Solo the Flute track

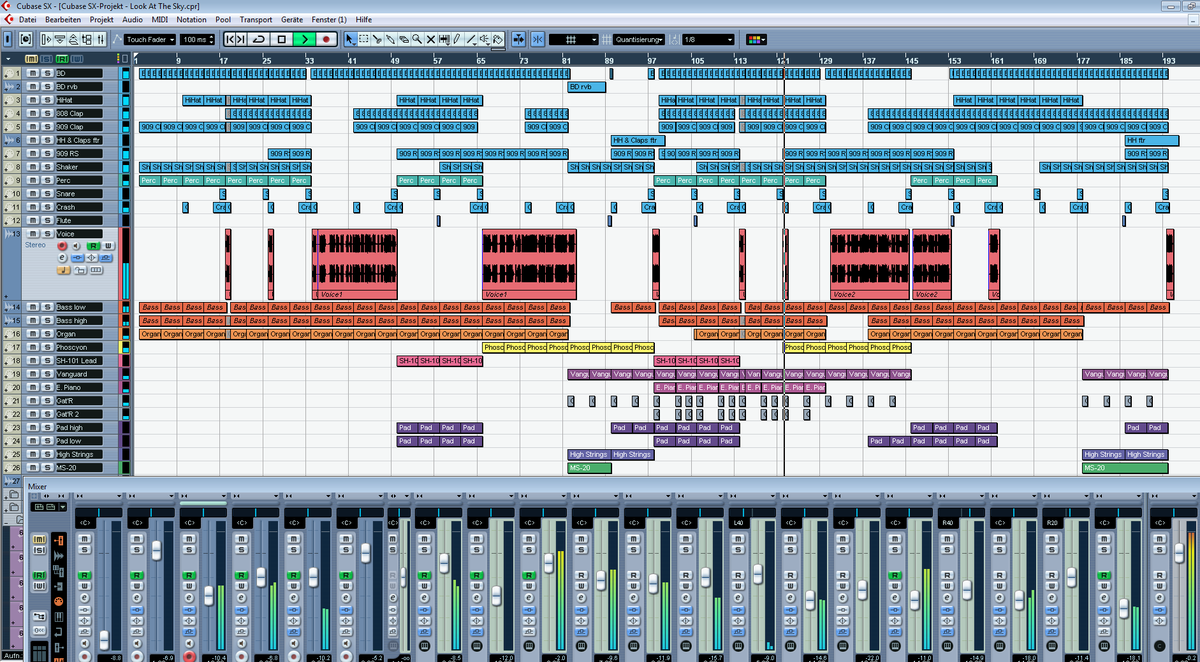pyautogui.click(x=47, y=220)
